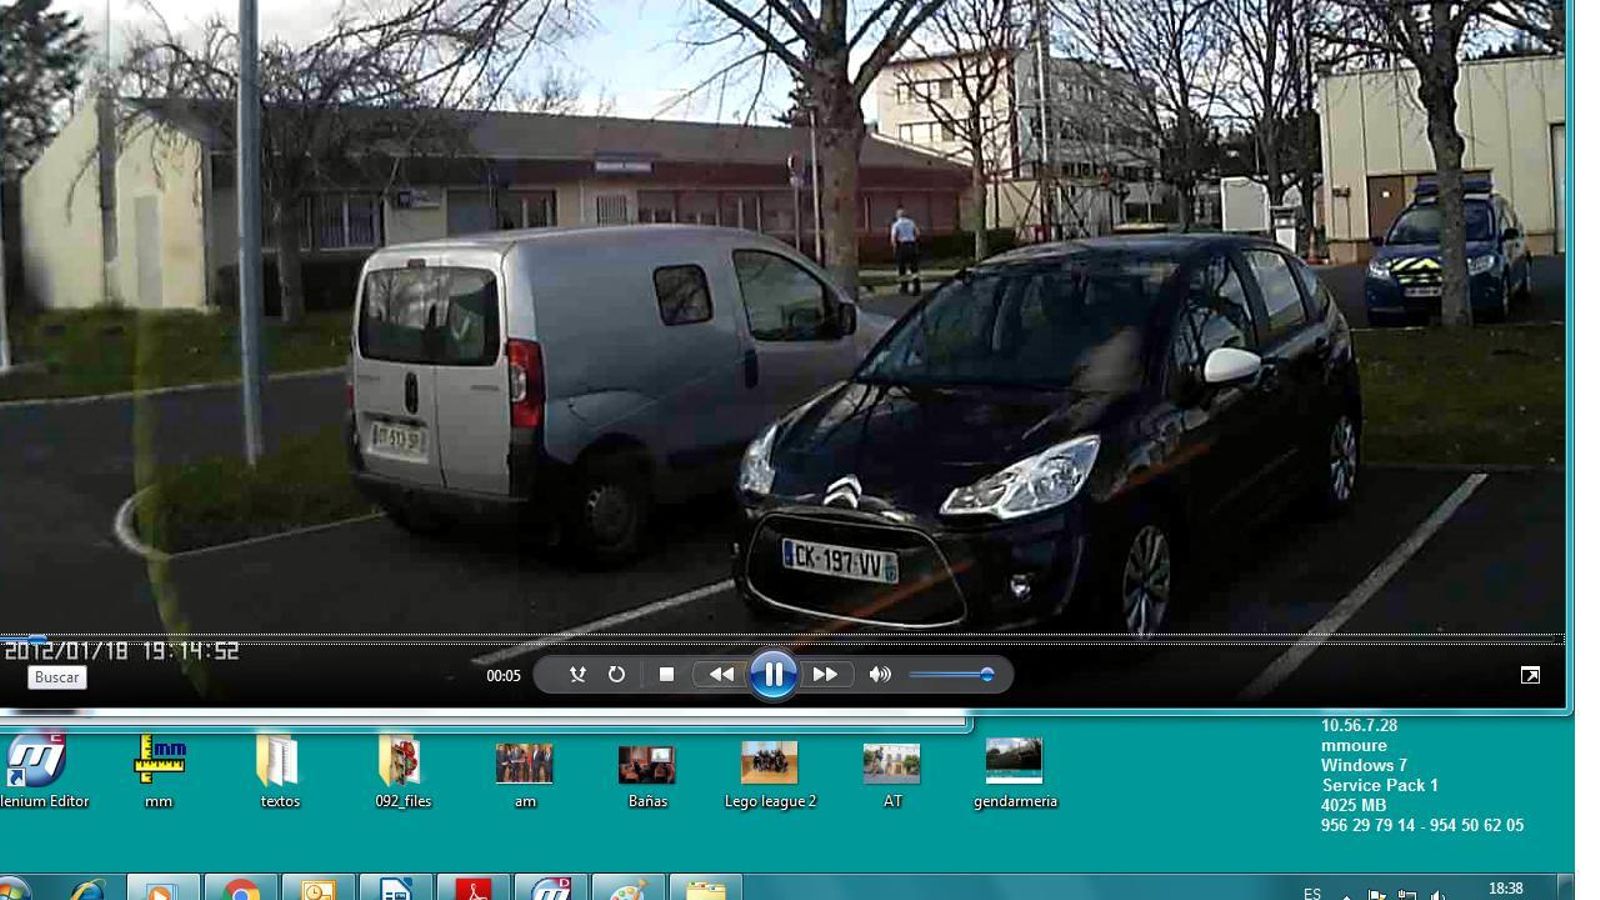Viewport: 1600px width, 900px height.
Task: Click the ES language indicator
Action: (x=1312, y=893)
